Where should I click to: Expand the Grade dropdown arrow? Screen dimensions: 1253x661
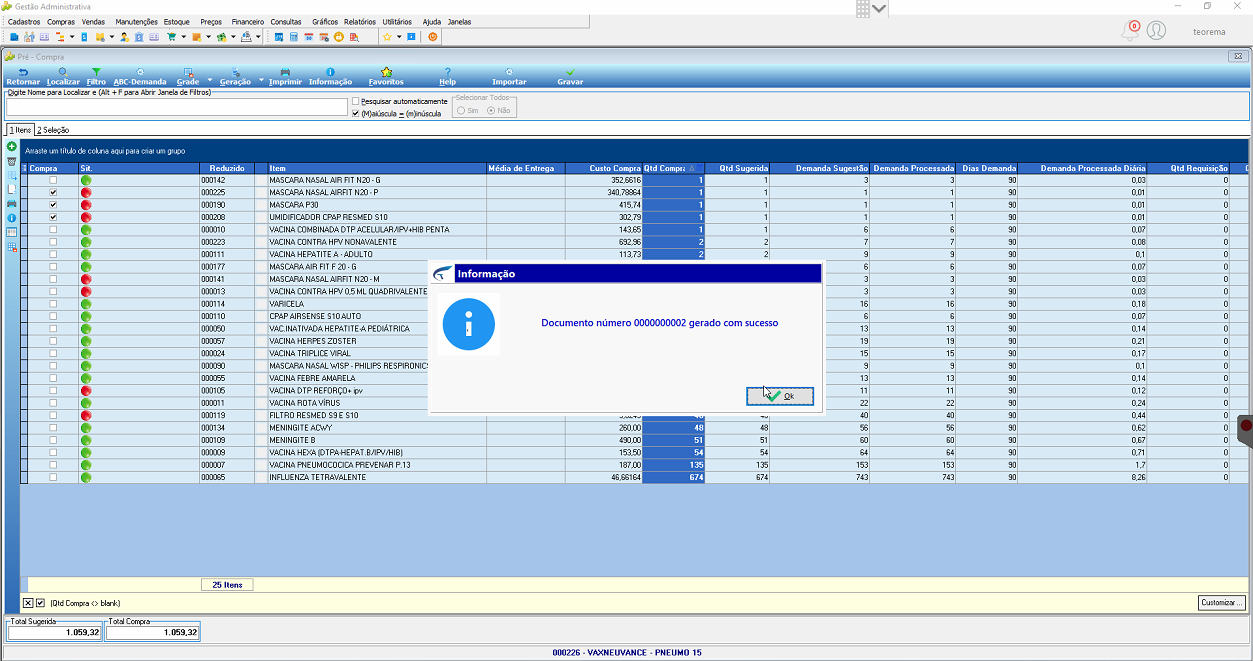click(210, 79)
